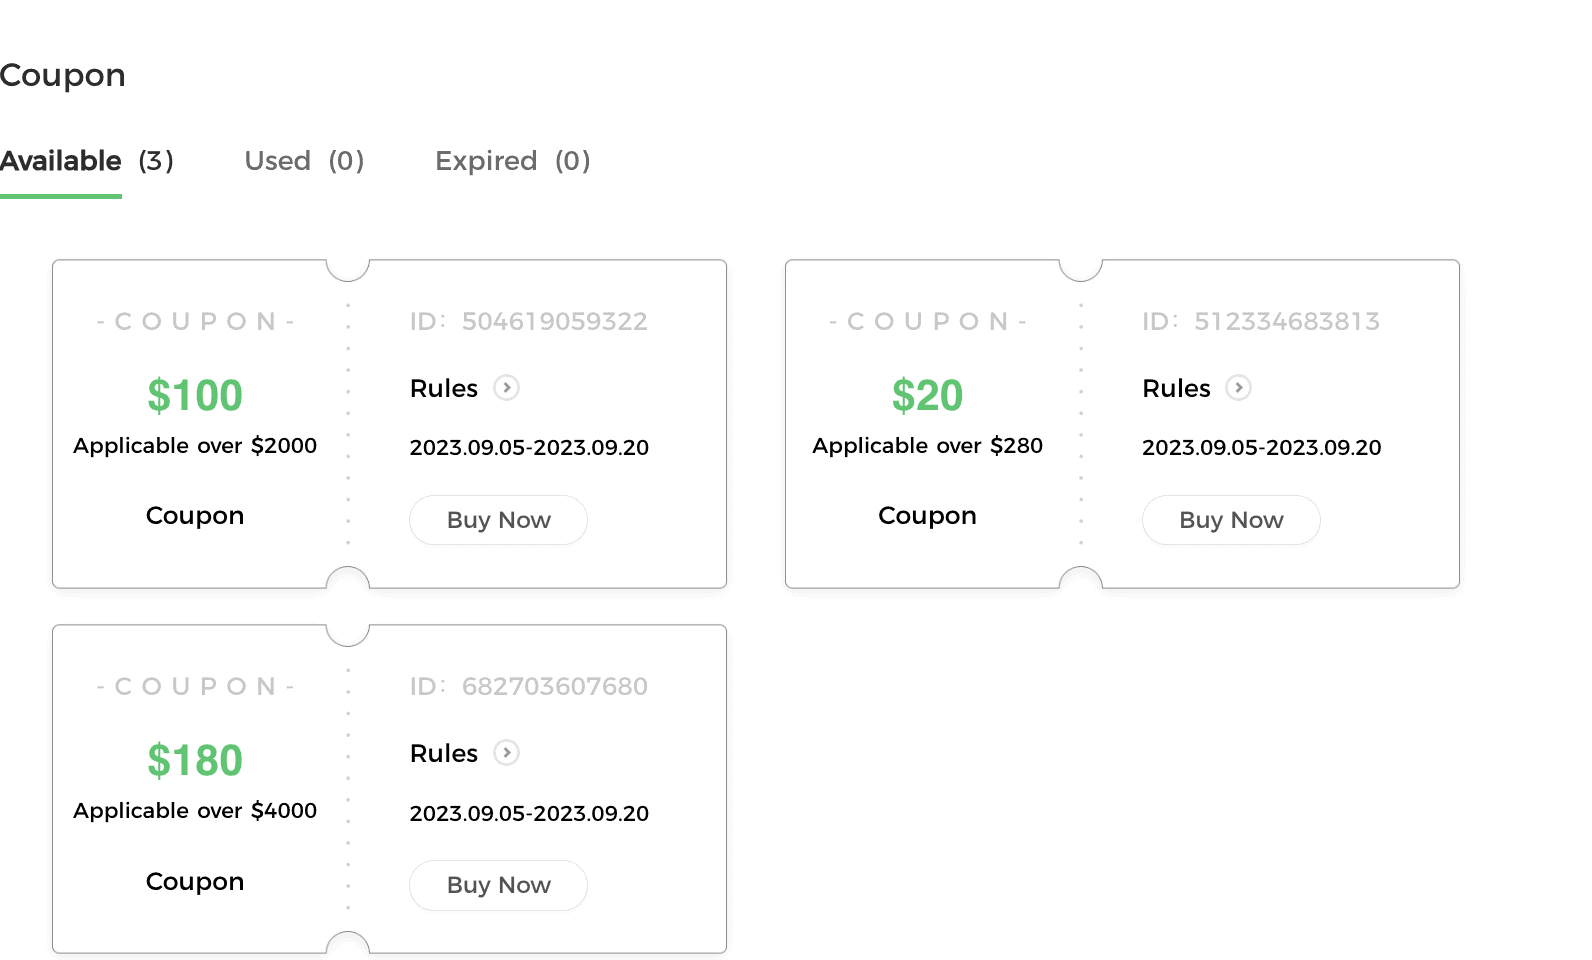
Task: Switch to the Available coupons tab
Action: (86, 161)
